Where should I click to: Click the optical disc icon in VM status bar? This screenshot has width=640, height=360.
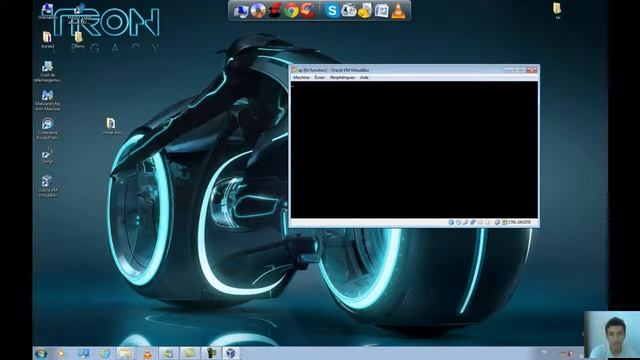click(x=458, y=222)
